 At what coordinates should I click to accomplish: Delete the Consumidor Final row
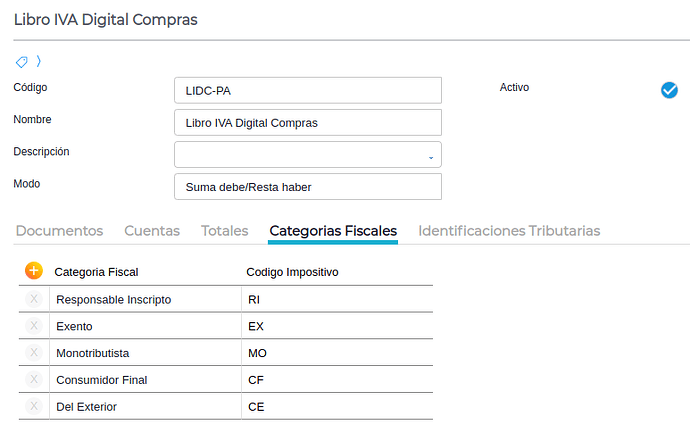(33, 380)
